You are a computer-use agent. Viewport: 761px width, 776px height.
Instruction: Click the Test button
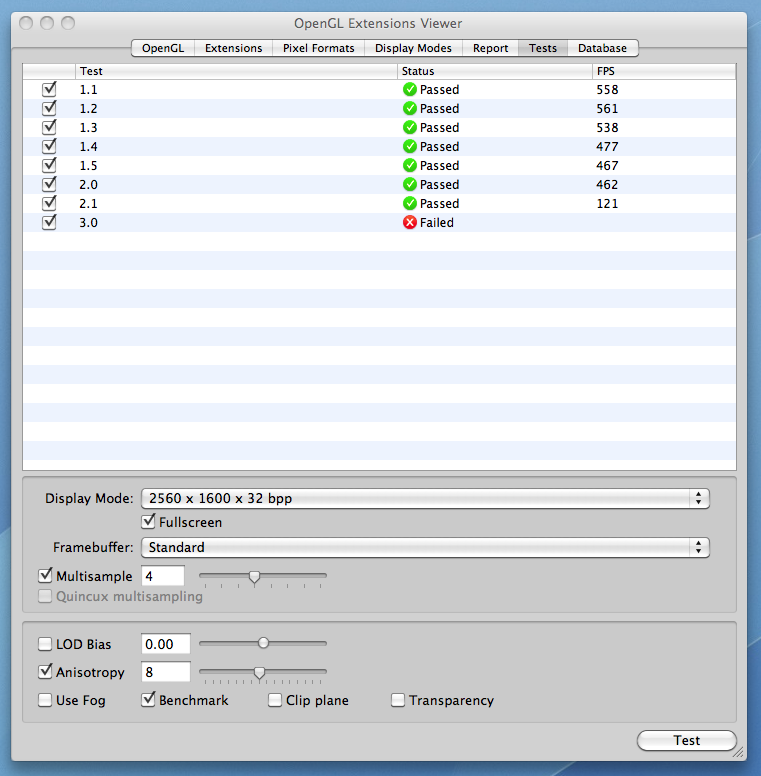coord(687,740)
